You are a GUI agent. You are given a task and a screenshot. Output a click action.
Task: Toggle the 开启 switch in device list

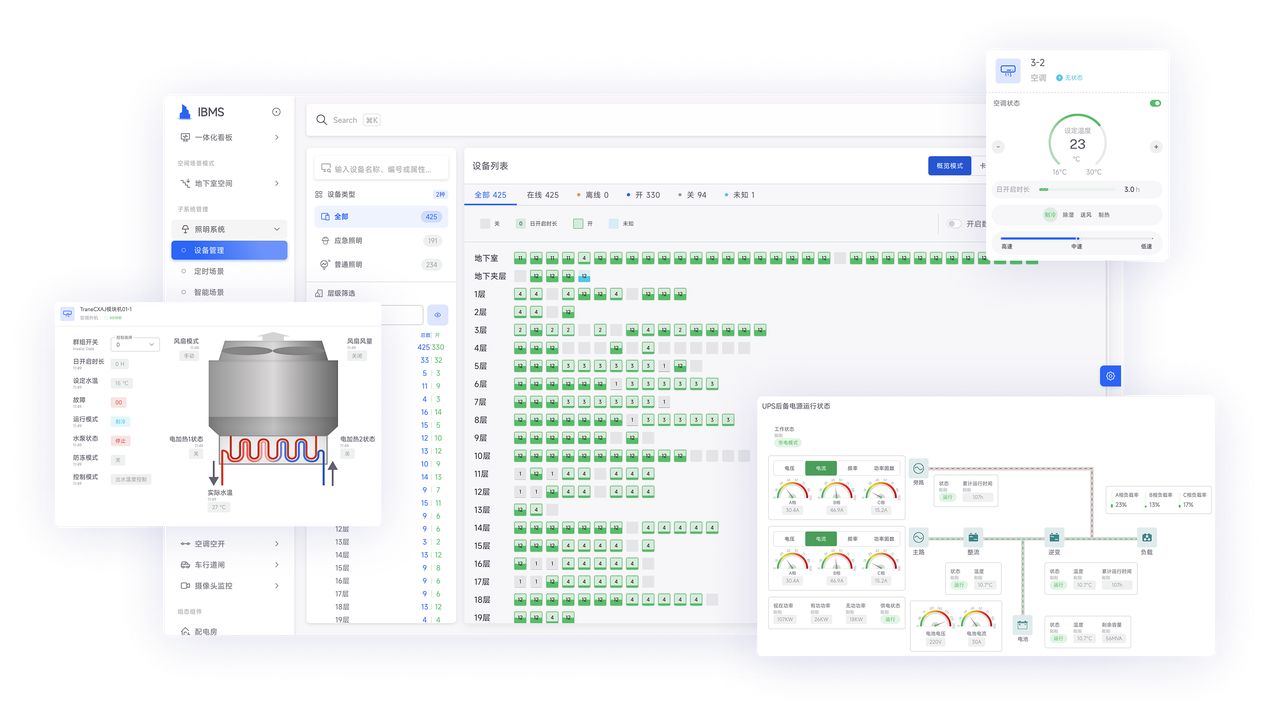pos(954,224)
